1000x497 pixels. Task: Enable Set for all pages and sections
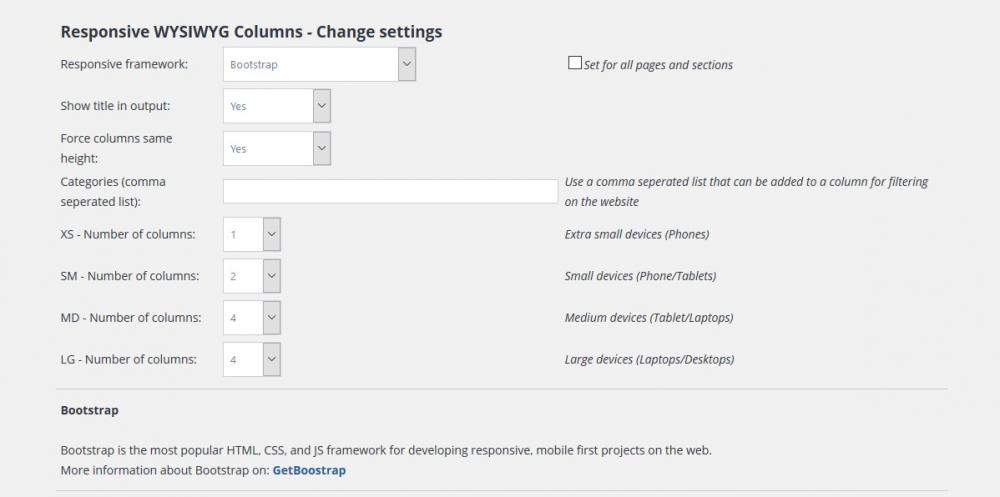click(x=574, y=63)
